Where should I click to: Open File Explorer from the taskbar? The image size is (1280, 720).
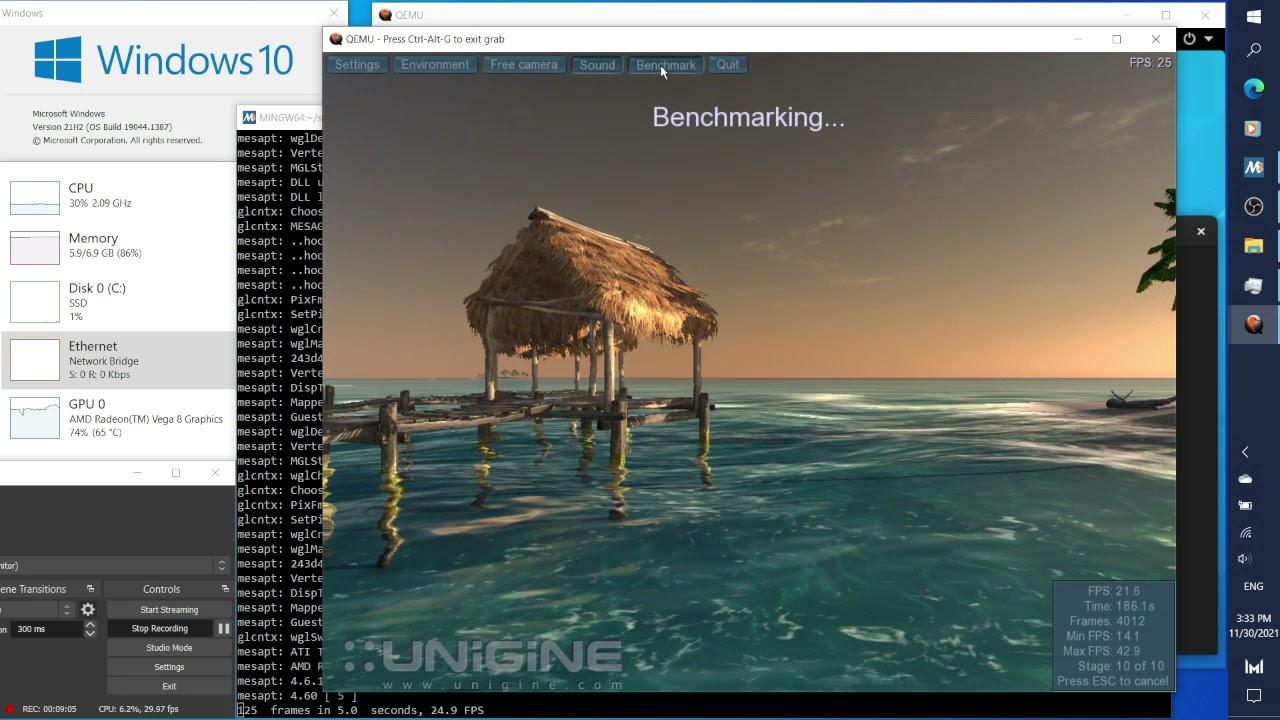pos(1254,246)
